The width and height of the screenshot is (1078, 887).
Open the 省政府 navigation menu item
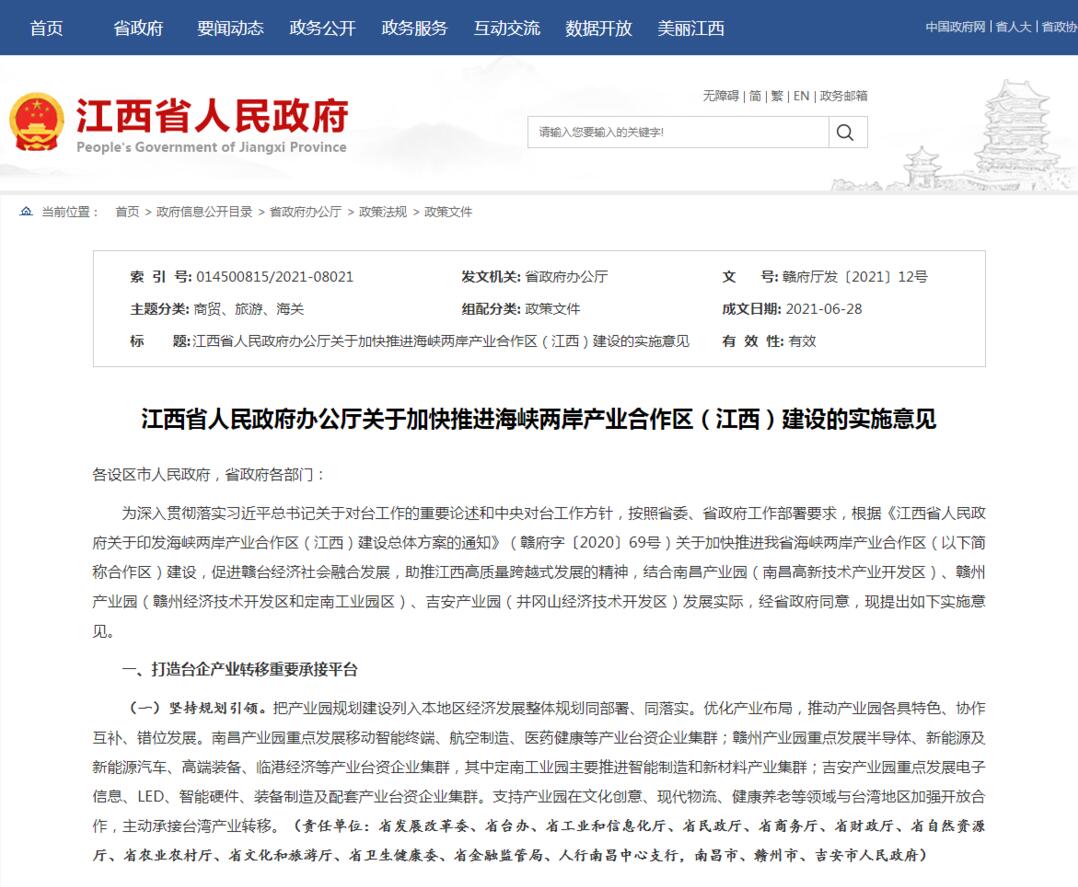click(x=138, y=28)
